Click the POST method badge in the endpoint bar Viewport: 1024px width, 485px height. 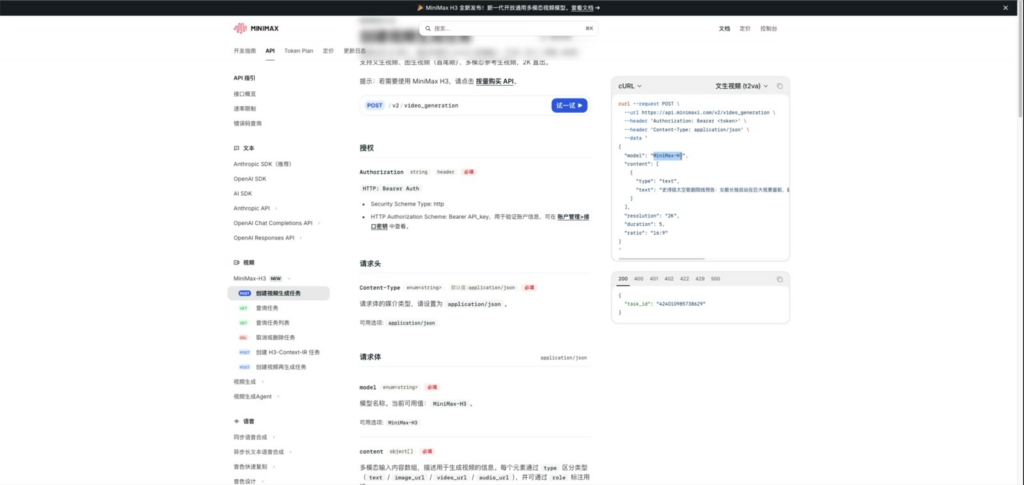375,105
